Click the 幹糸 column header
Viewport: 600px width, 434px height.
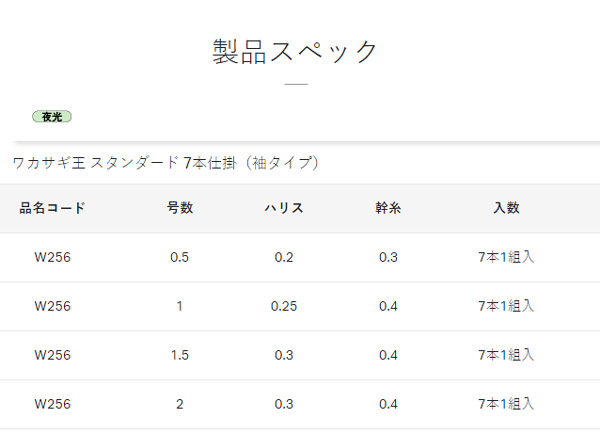pos(388,208)
